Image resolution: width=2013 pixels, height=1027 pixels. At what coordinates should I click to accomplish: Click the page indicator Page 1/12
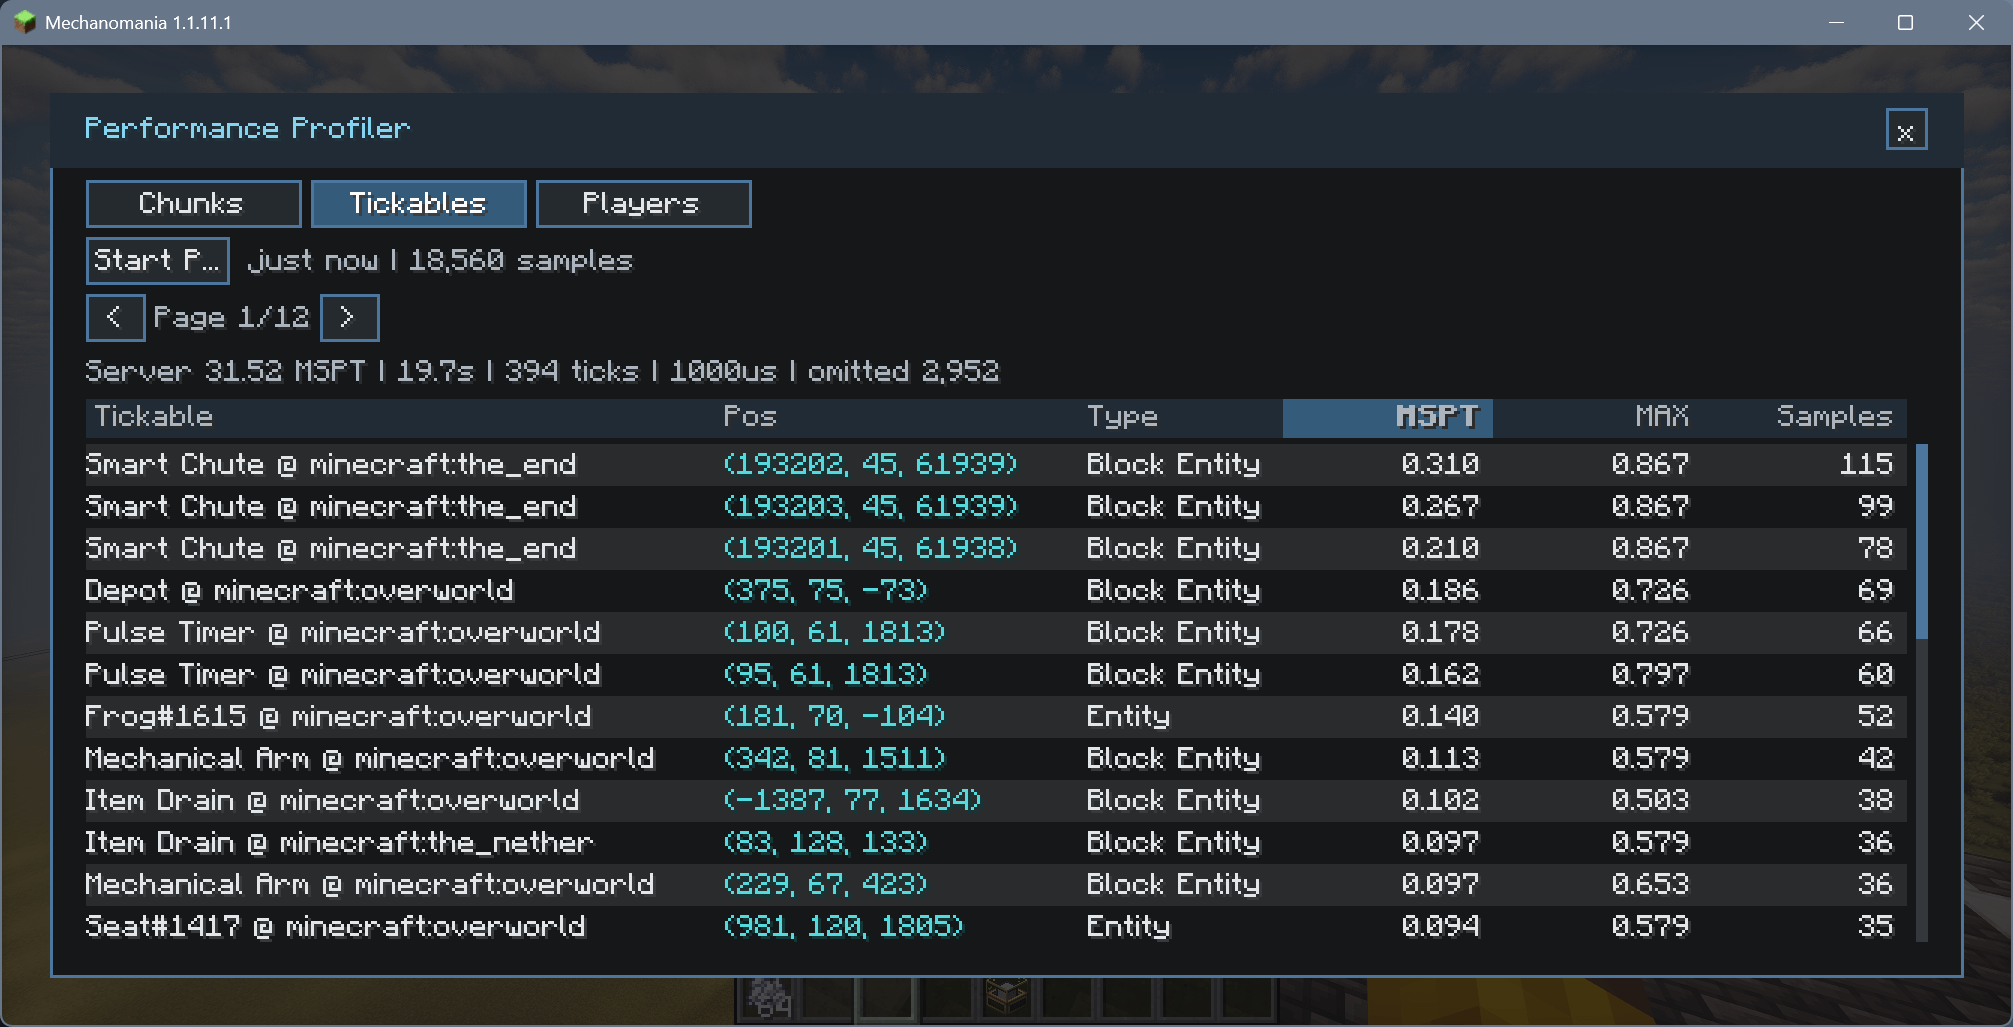coord(232,318)
